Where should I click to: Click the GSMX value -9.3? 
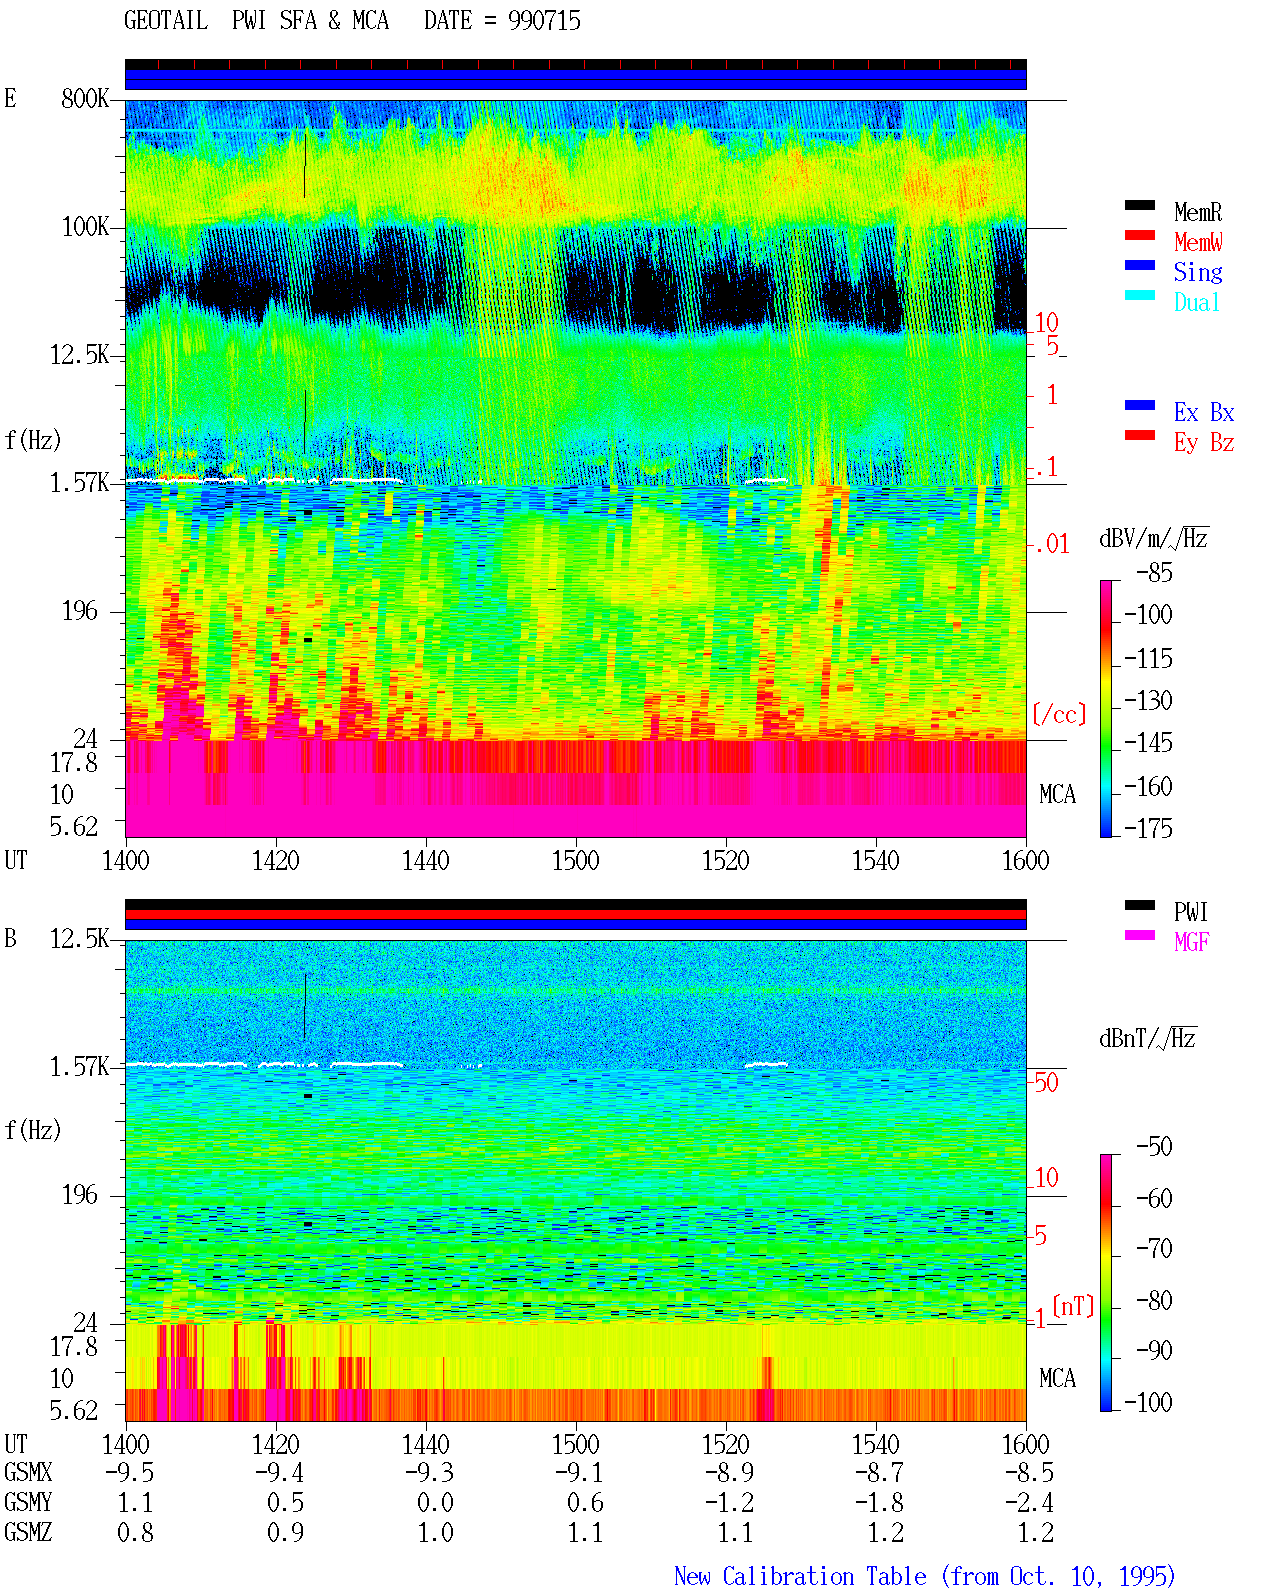(x=429, y=1472)
